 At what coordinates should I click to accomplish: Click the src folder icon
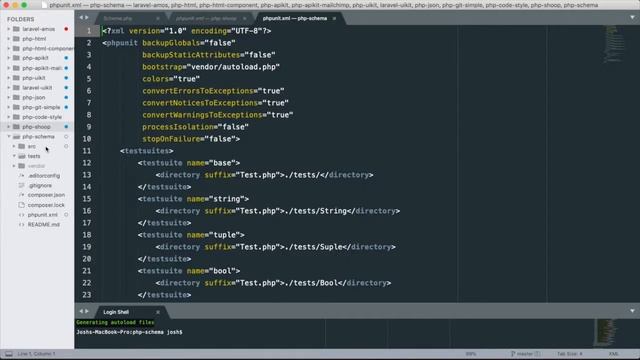pyautogui.click(x=22, y=147)
